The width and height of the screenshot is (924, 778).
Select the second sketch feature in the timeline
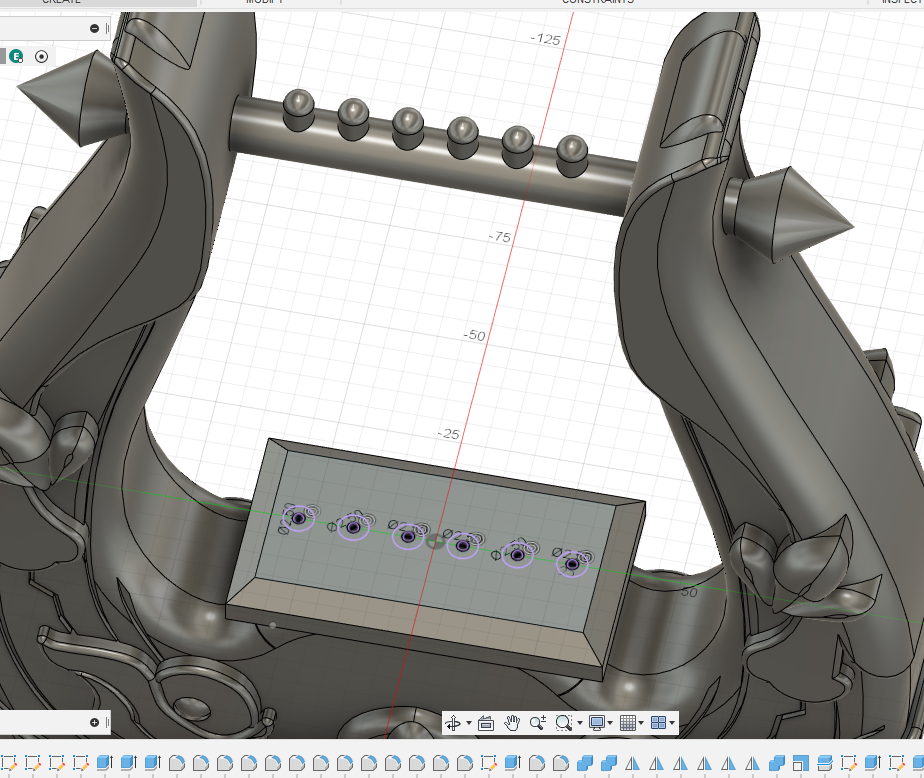click(32, 763)
